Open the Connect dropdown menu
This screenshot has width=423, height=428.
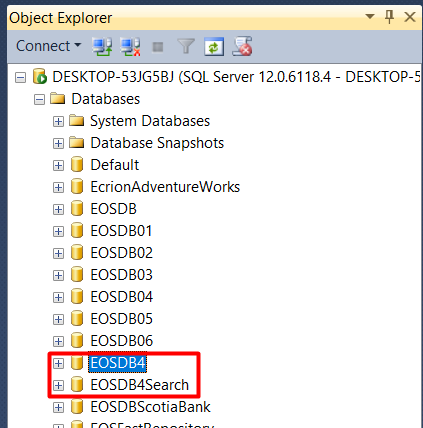(49, 46)
